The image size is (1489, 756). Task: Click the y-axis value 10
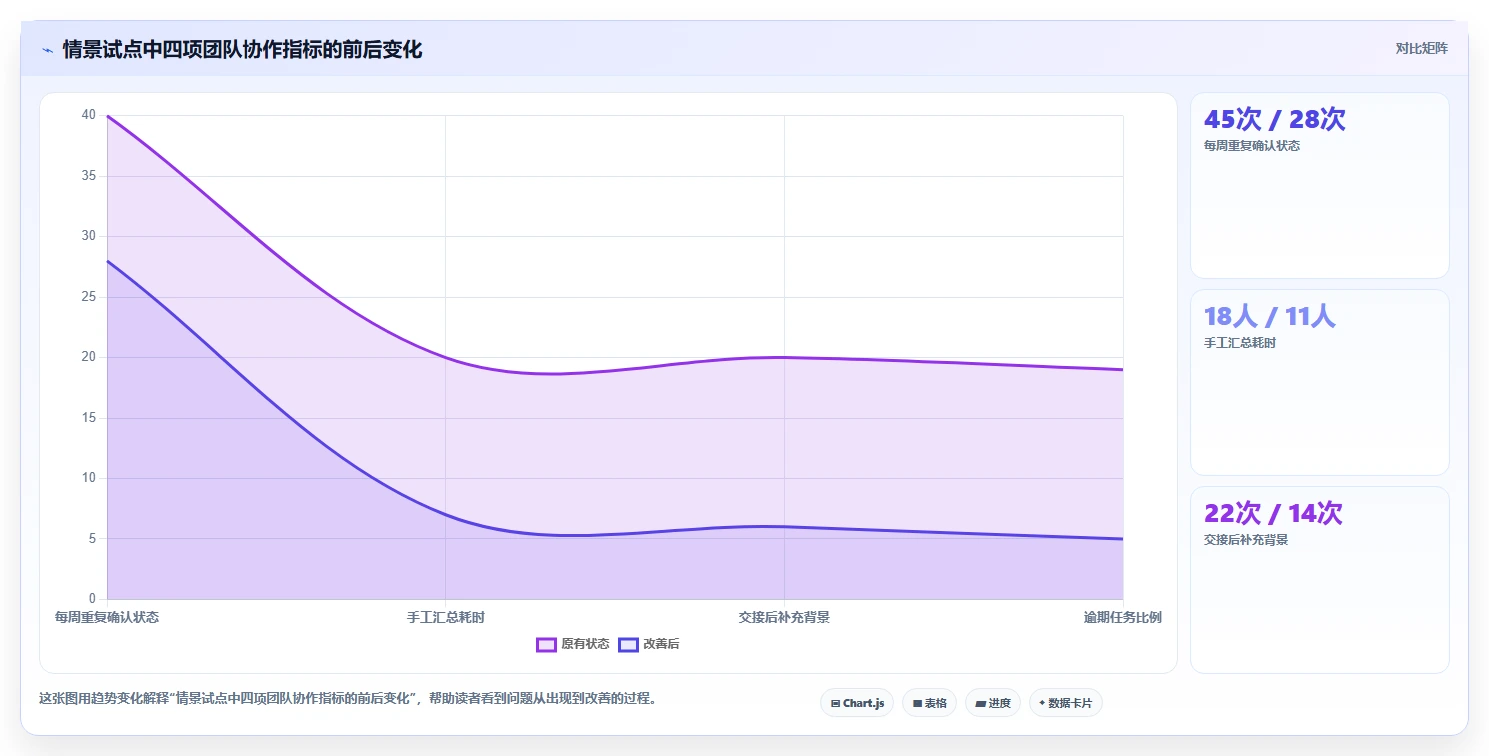[x=89, y=478]
